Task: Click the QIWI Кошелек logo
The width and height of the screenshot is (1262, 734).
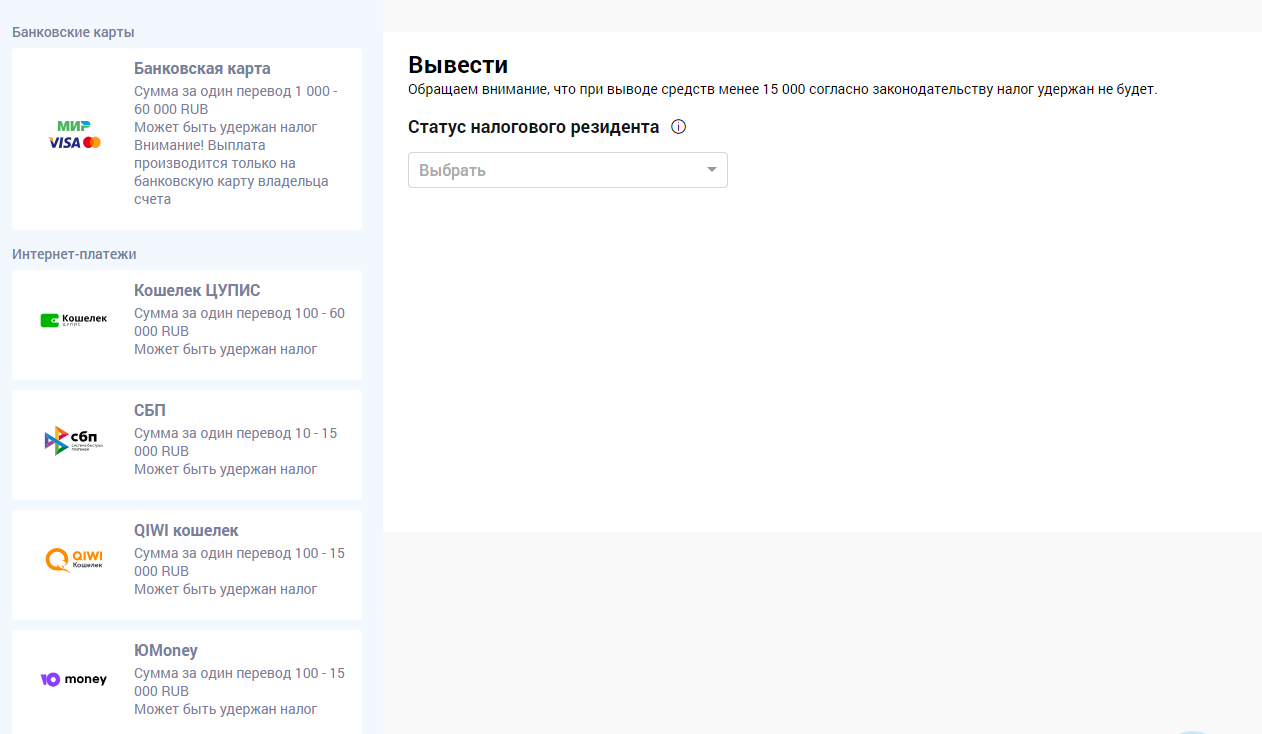Action: pos(74,560)
